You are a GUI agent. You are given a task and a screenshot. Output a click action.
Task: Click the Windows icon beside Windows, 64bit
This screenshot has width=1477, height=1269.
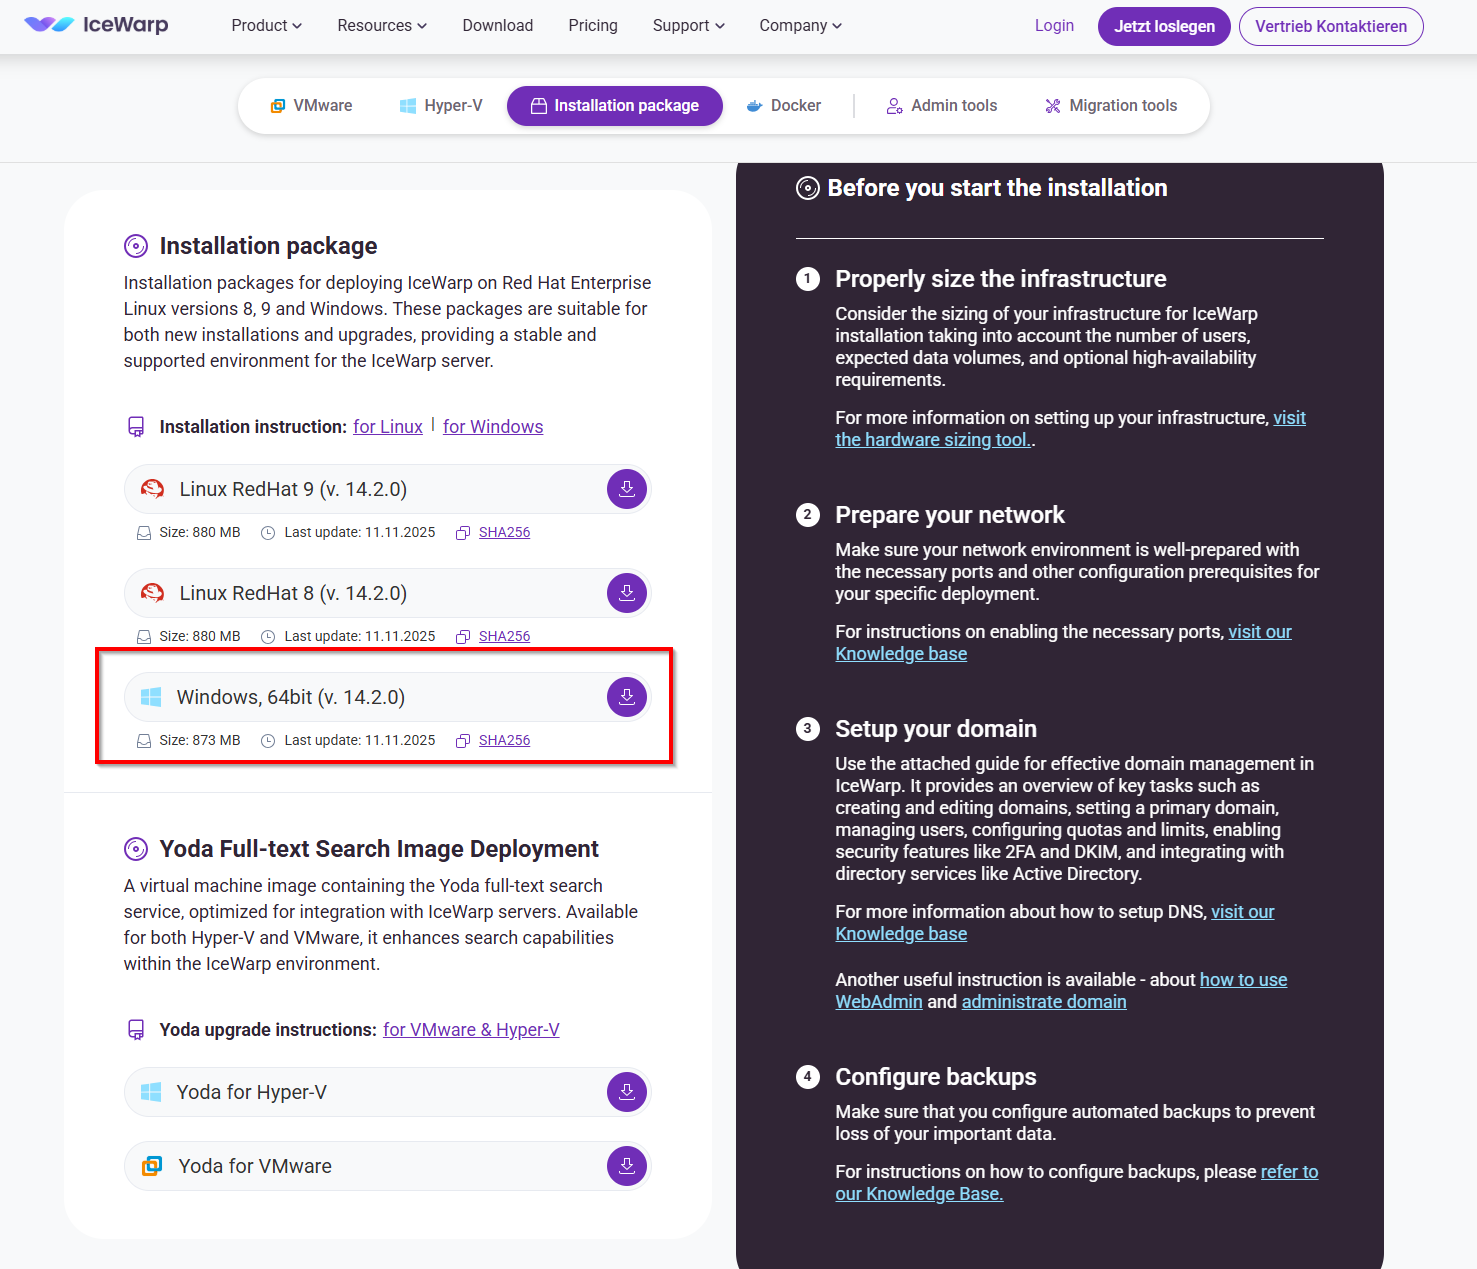tap(151, 697)
